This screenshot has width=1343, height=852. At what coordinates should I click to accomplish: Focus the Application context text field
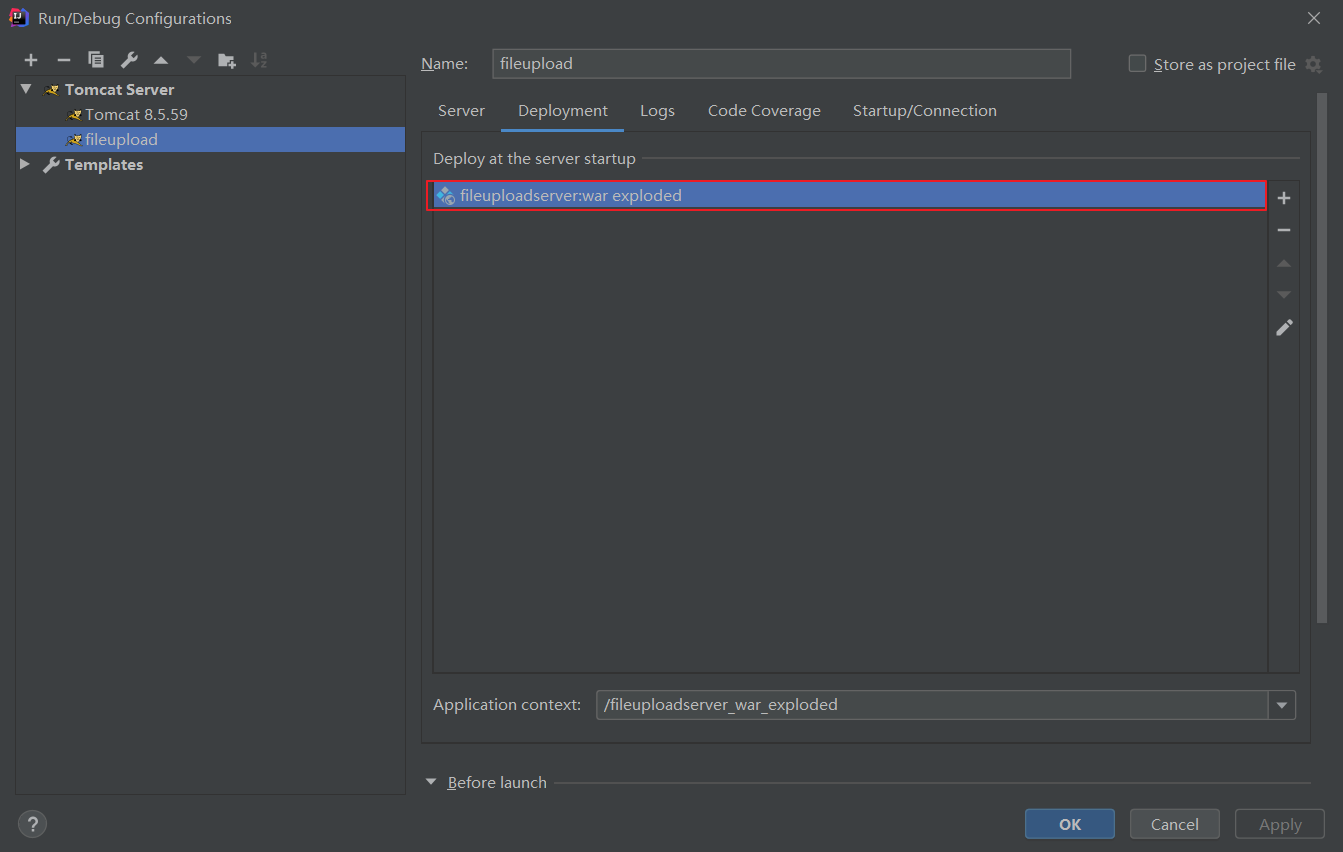[x=932, y=705]
